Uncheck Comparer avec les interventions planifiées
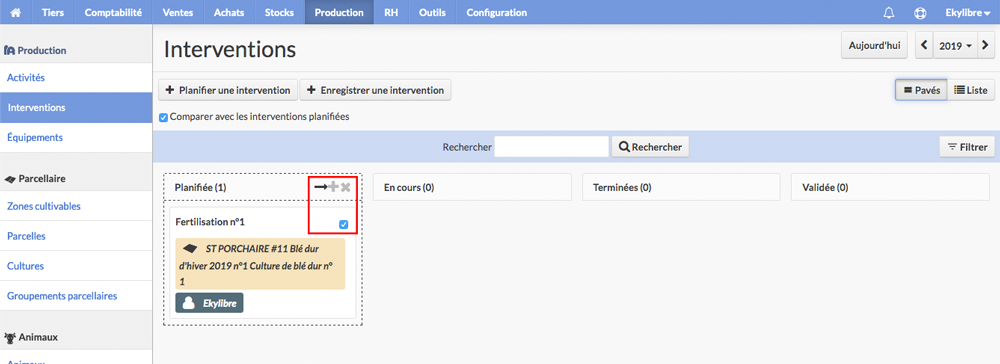 163,117
